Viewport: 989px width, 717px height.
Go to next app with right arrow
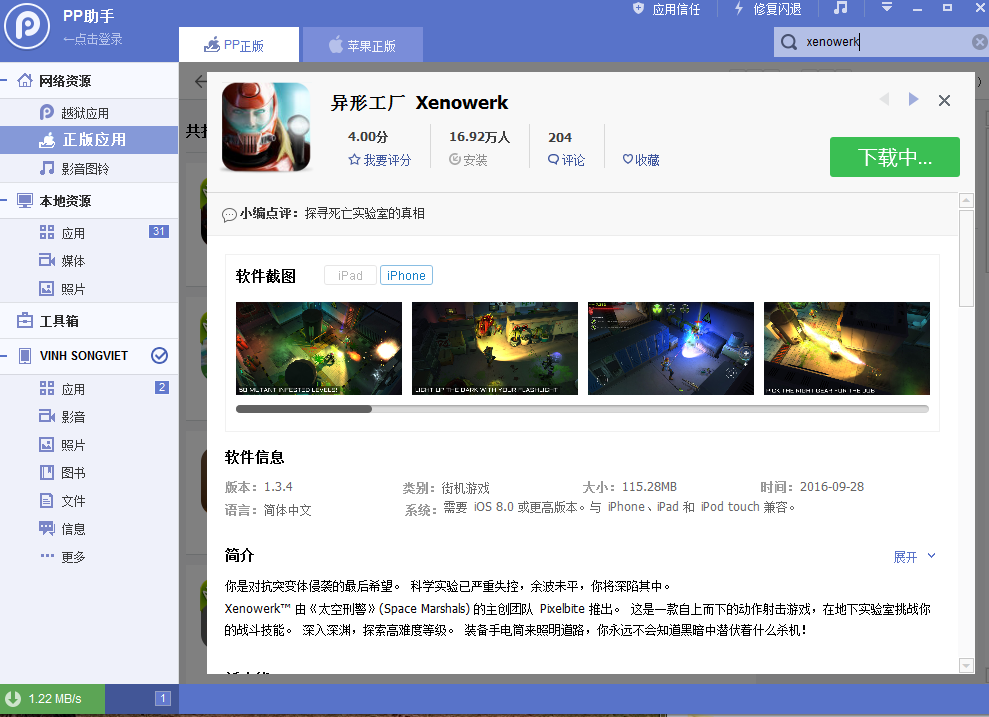[x=913, y=99]
